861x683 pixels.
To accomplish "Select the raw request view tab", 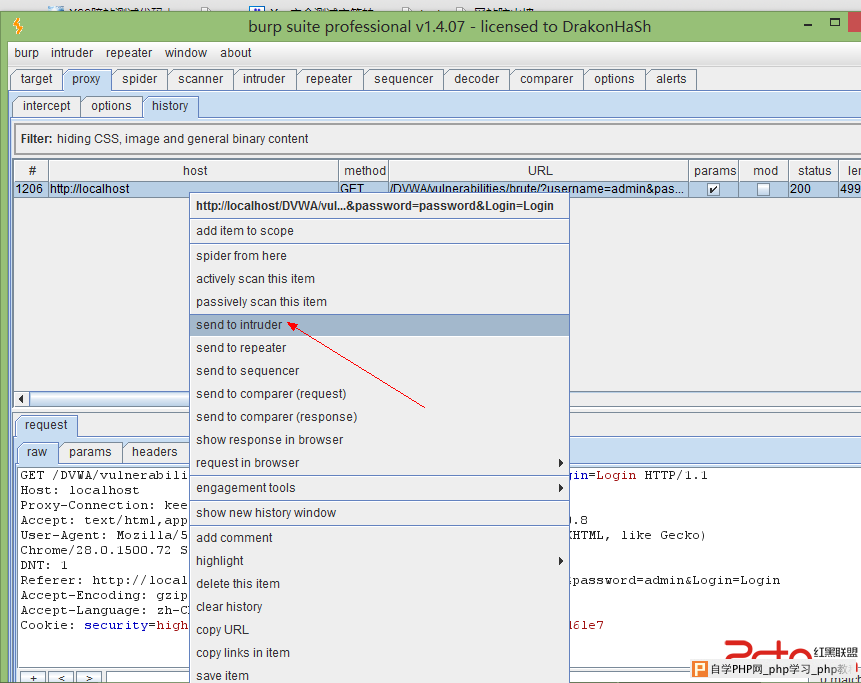I will pos(37,452).
